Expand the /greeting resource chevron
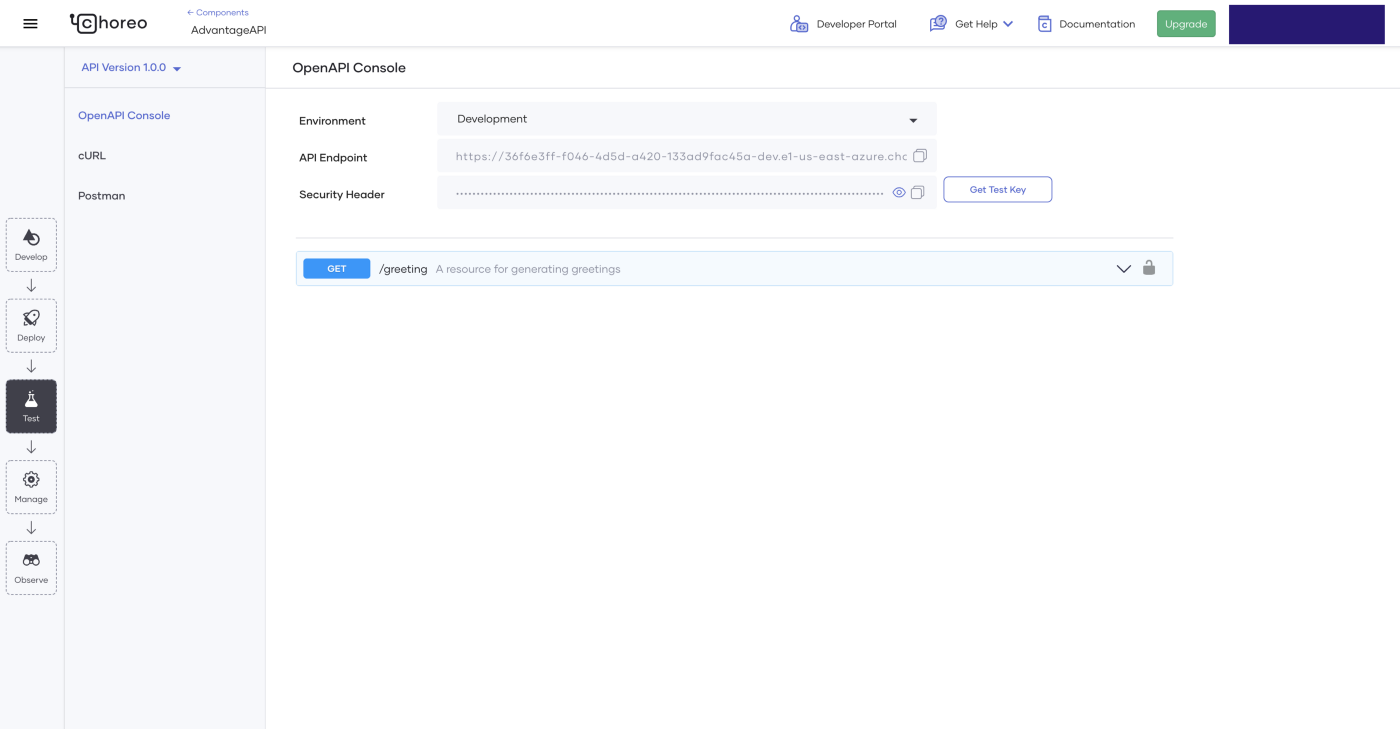The width and height of the screenshot is (1400, 729). [1124, 269]
